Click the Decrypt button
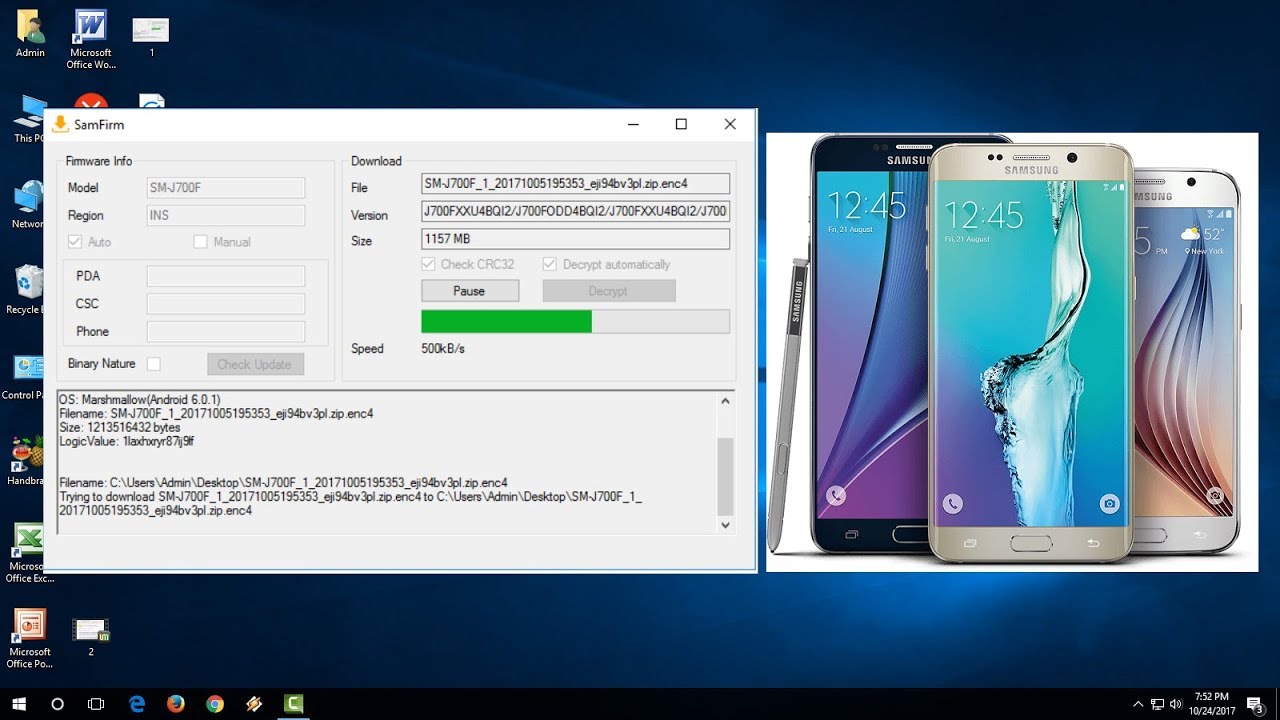The image size is (1280, 720). tap(609, 291)
